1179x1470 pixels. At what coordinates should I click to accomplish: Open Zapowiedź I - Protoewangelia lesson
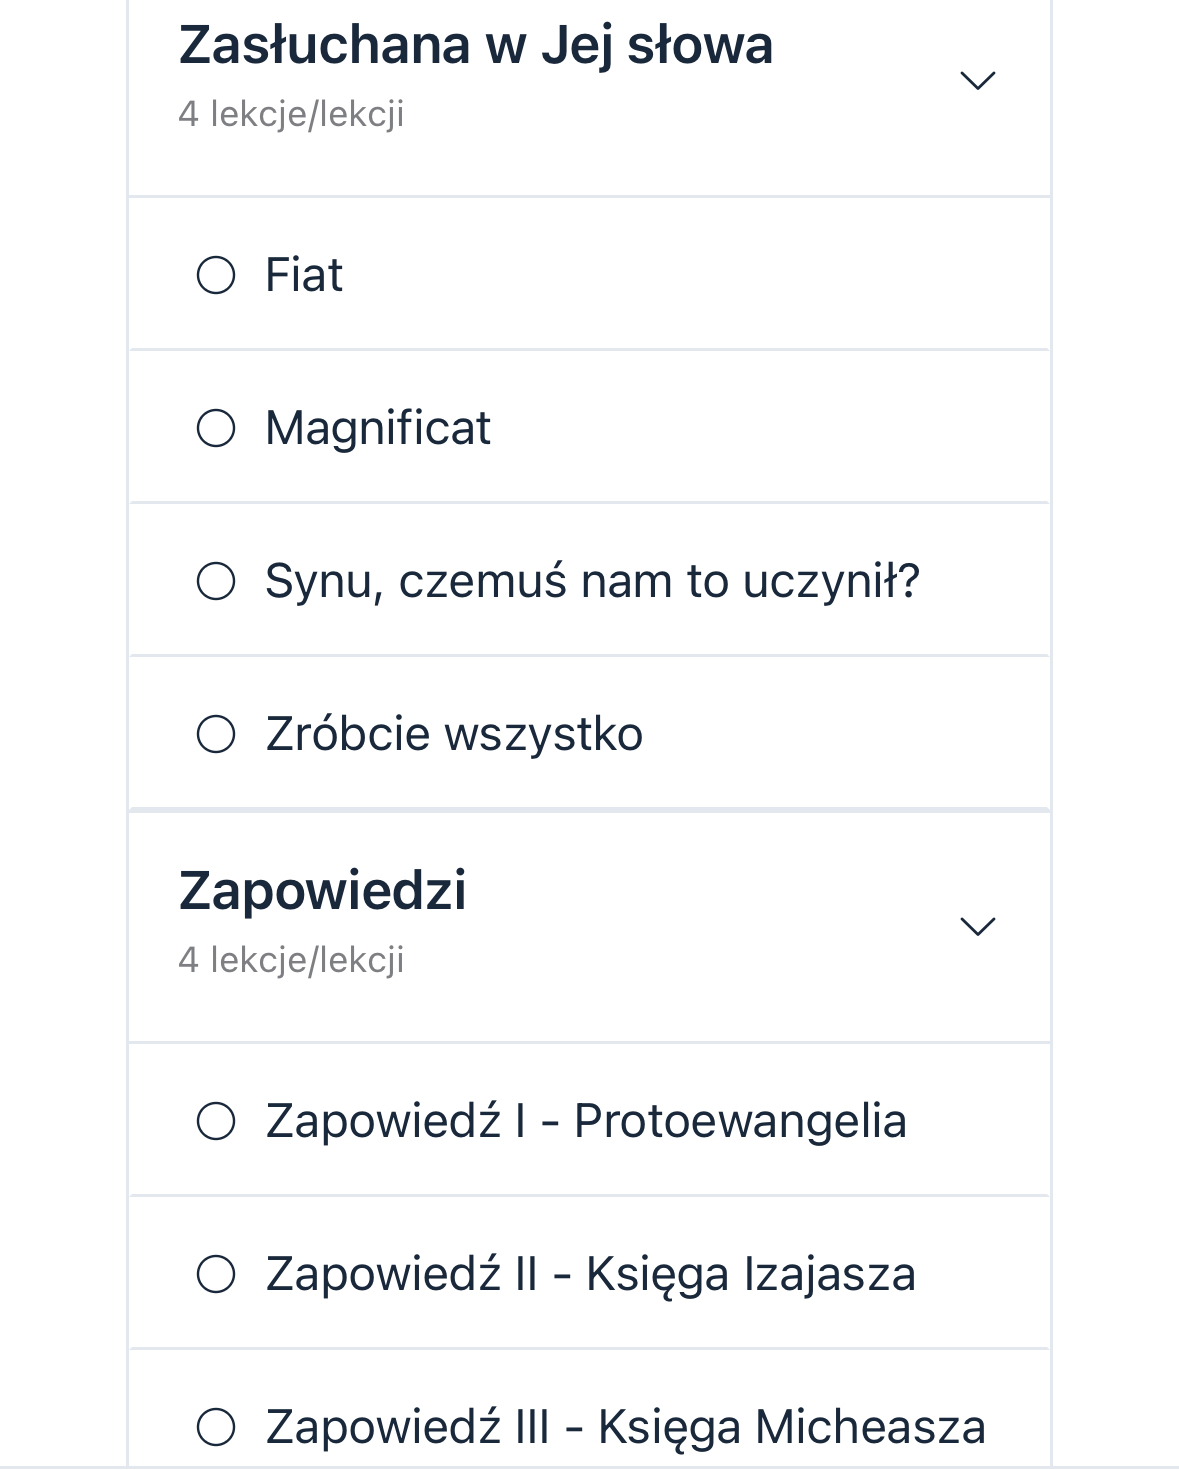pyautogui.click(x=586, y=1121)
